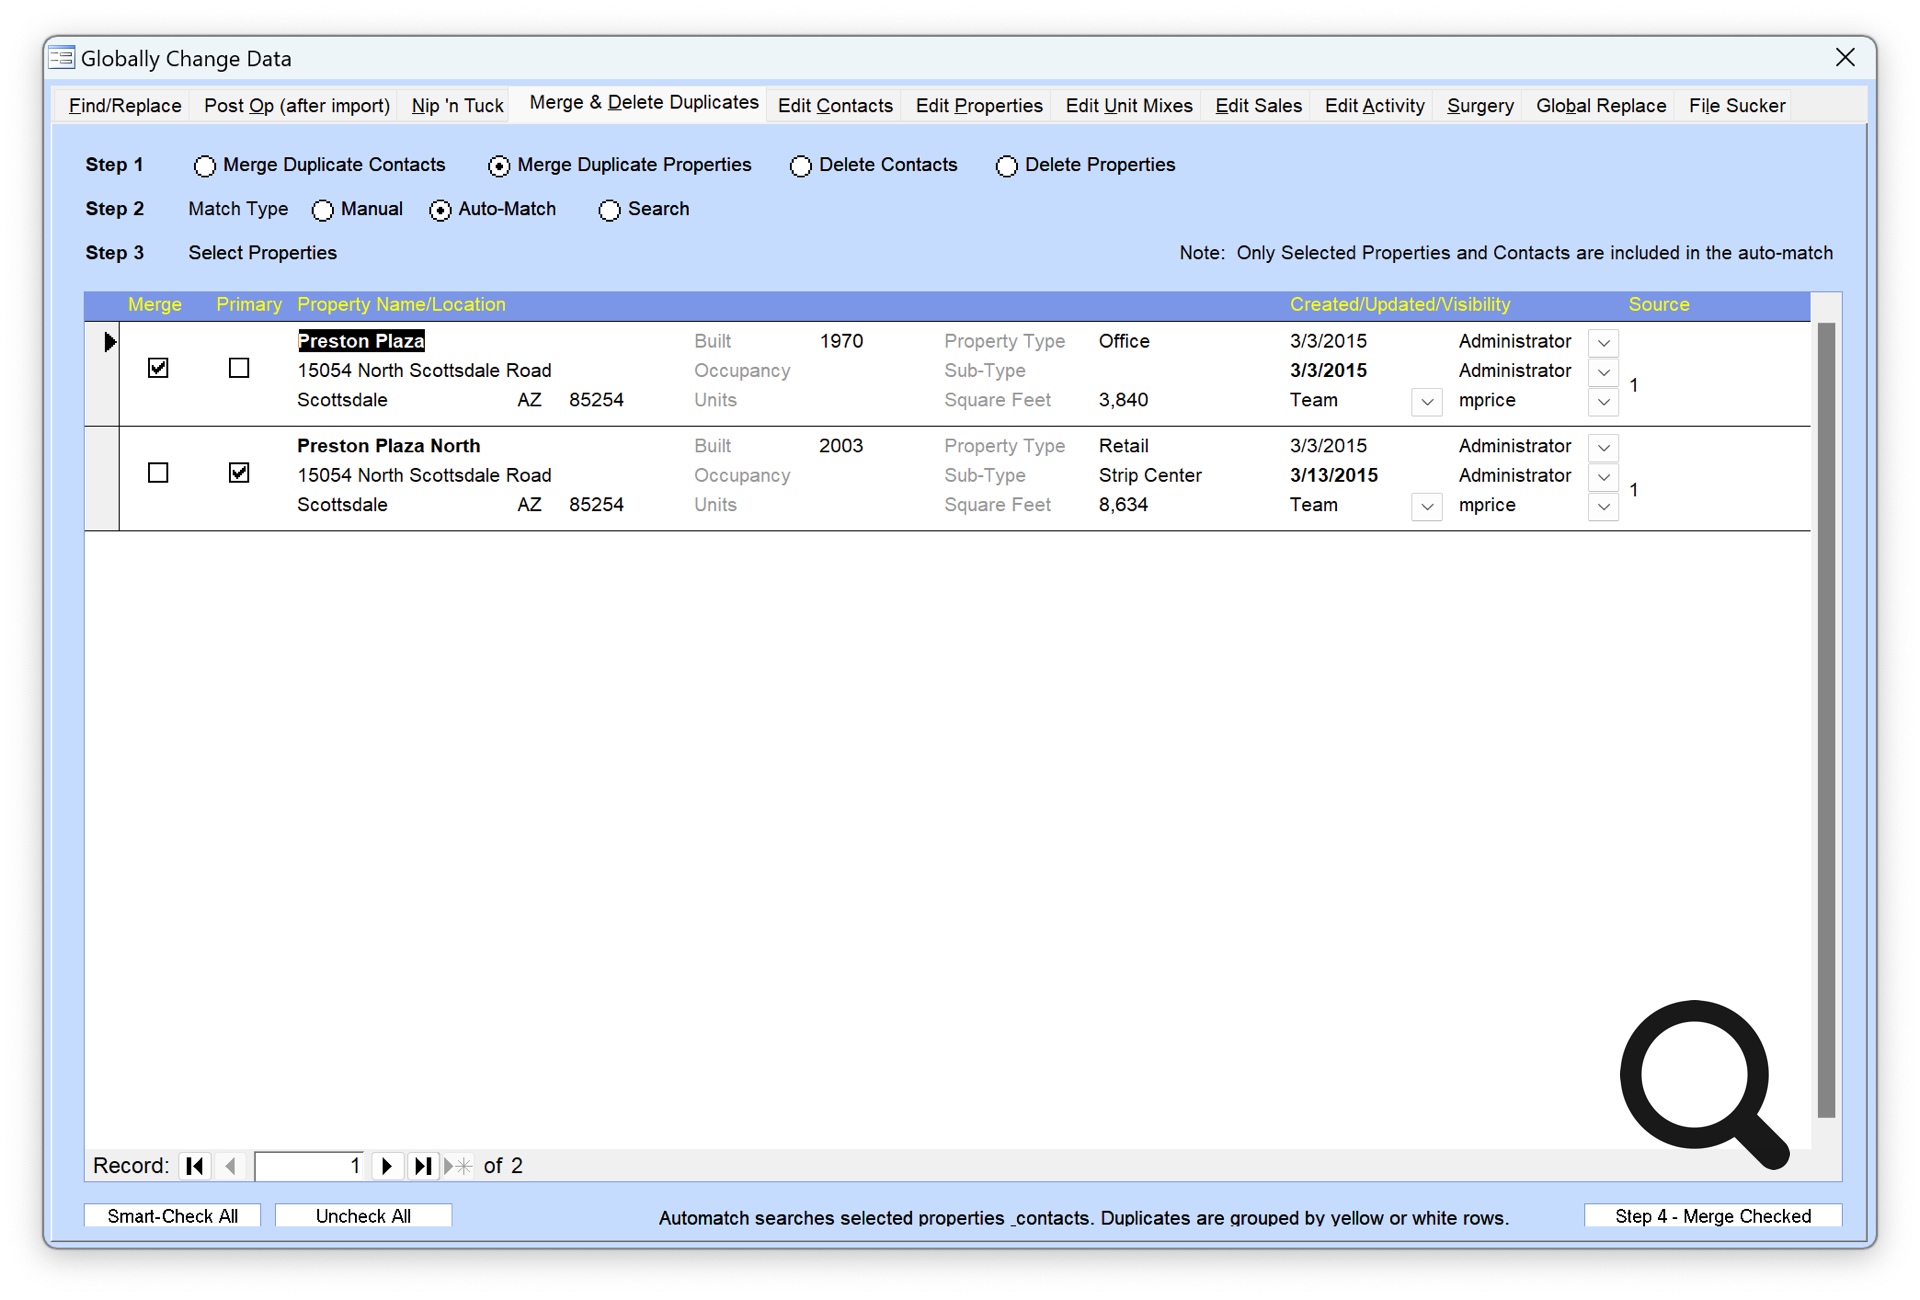Toggle Merge checkbox for Preston Plaza row
The image size is (1920, 1300).
pyautogui.click(x=158, y=370)
